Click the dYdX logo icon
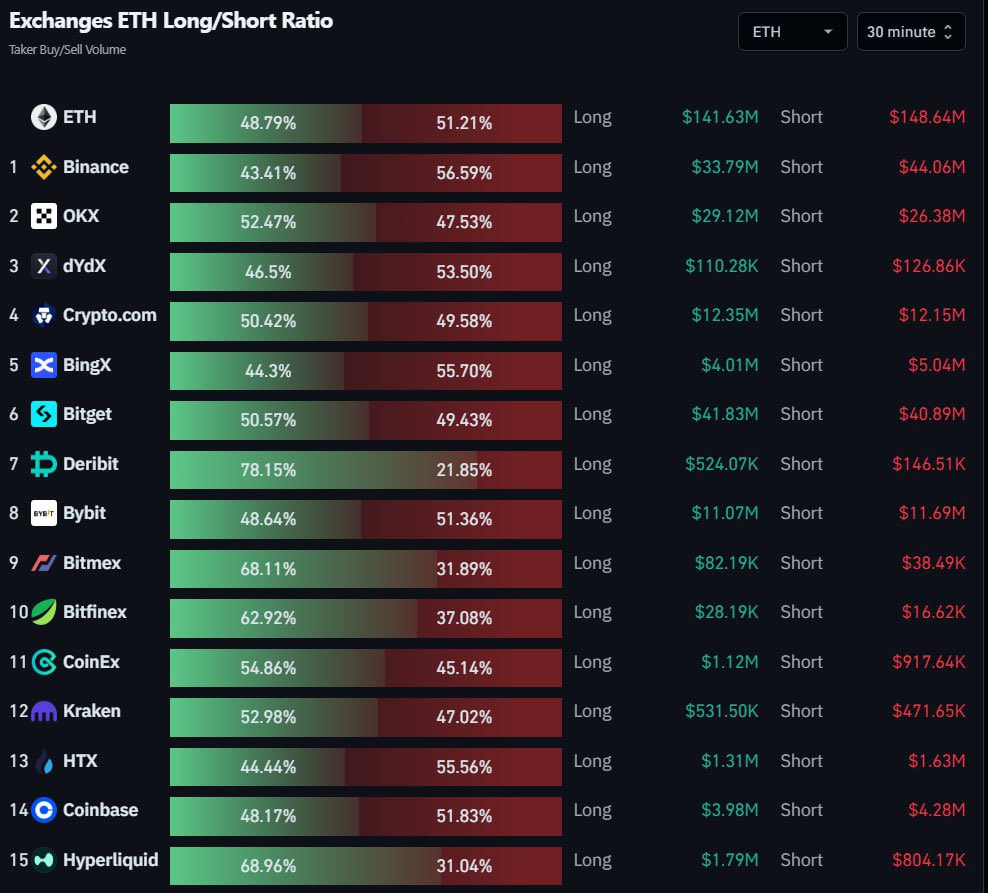The width and height of the screenshot is (988, 893). (43, 266)
